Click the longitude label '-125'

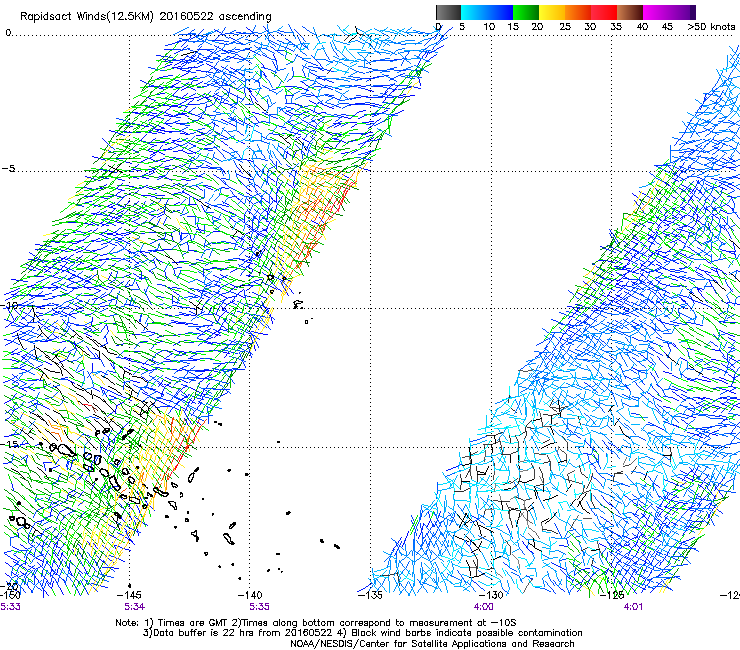tap(612, 595)
